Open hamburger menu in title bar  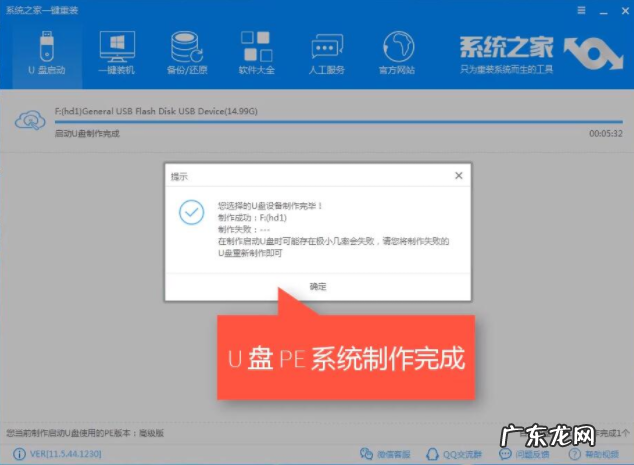point(581,10)
